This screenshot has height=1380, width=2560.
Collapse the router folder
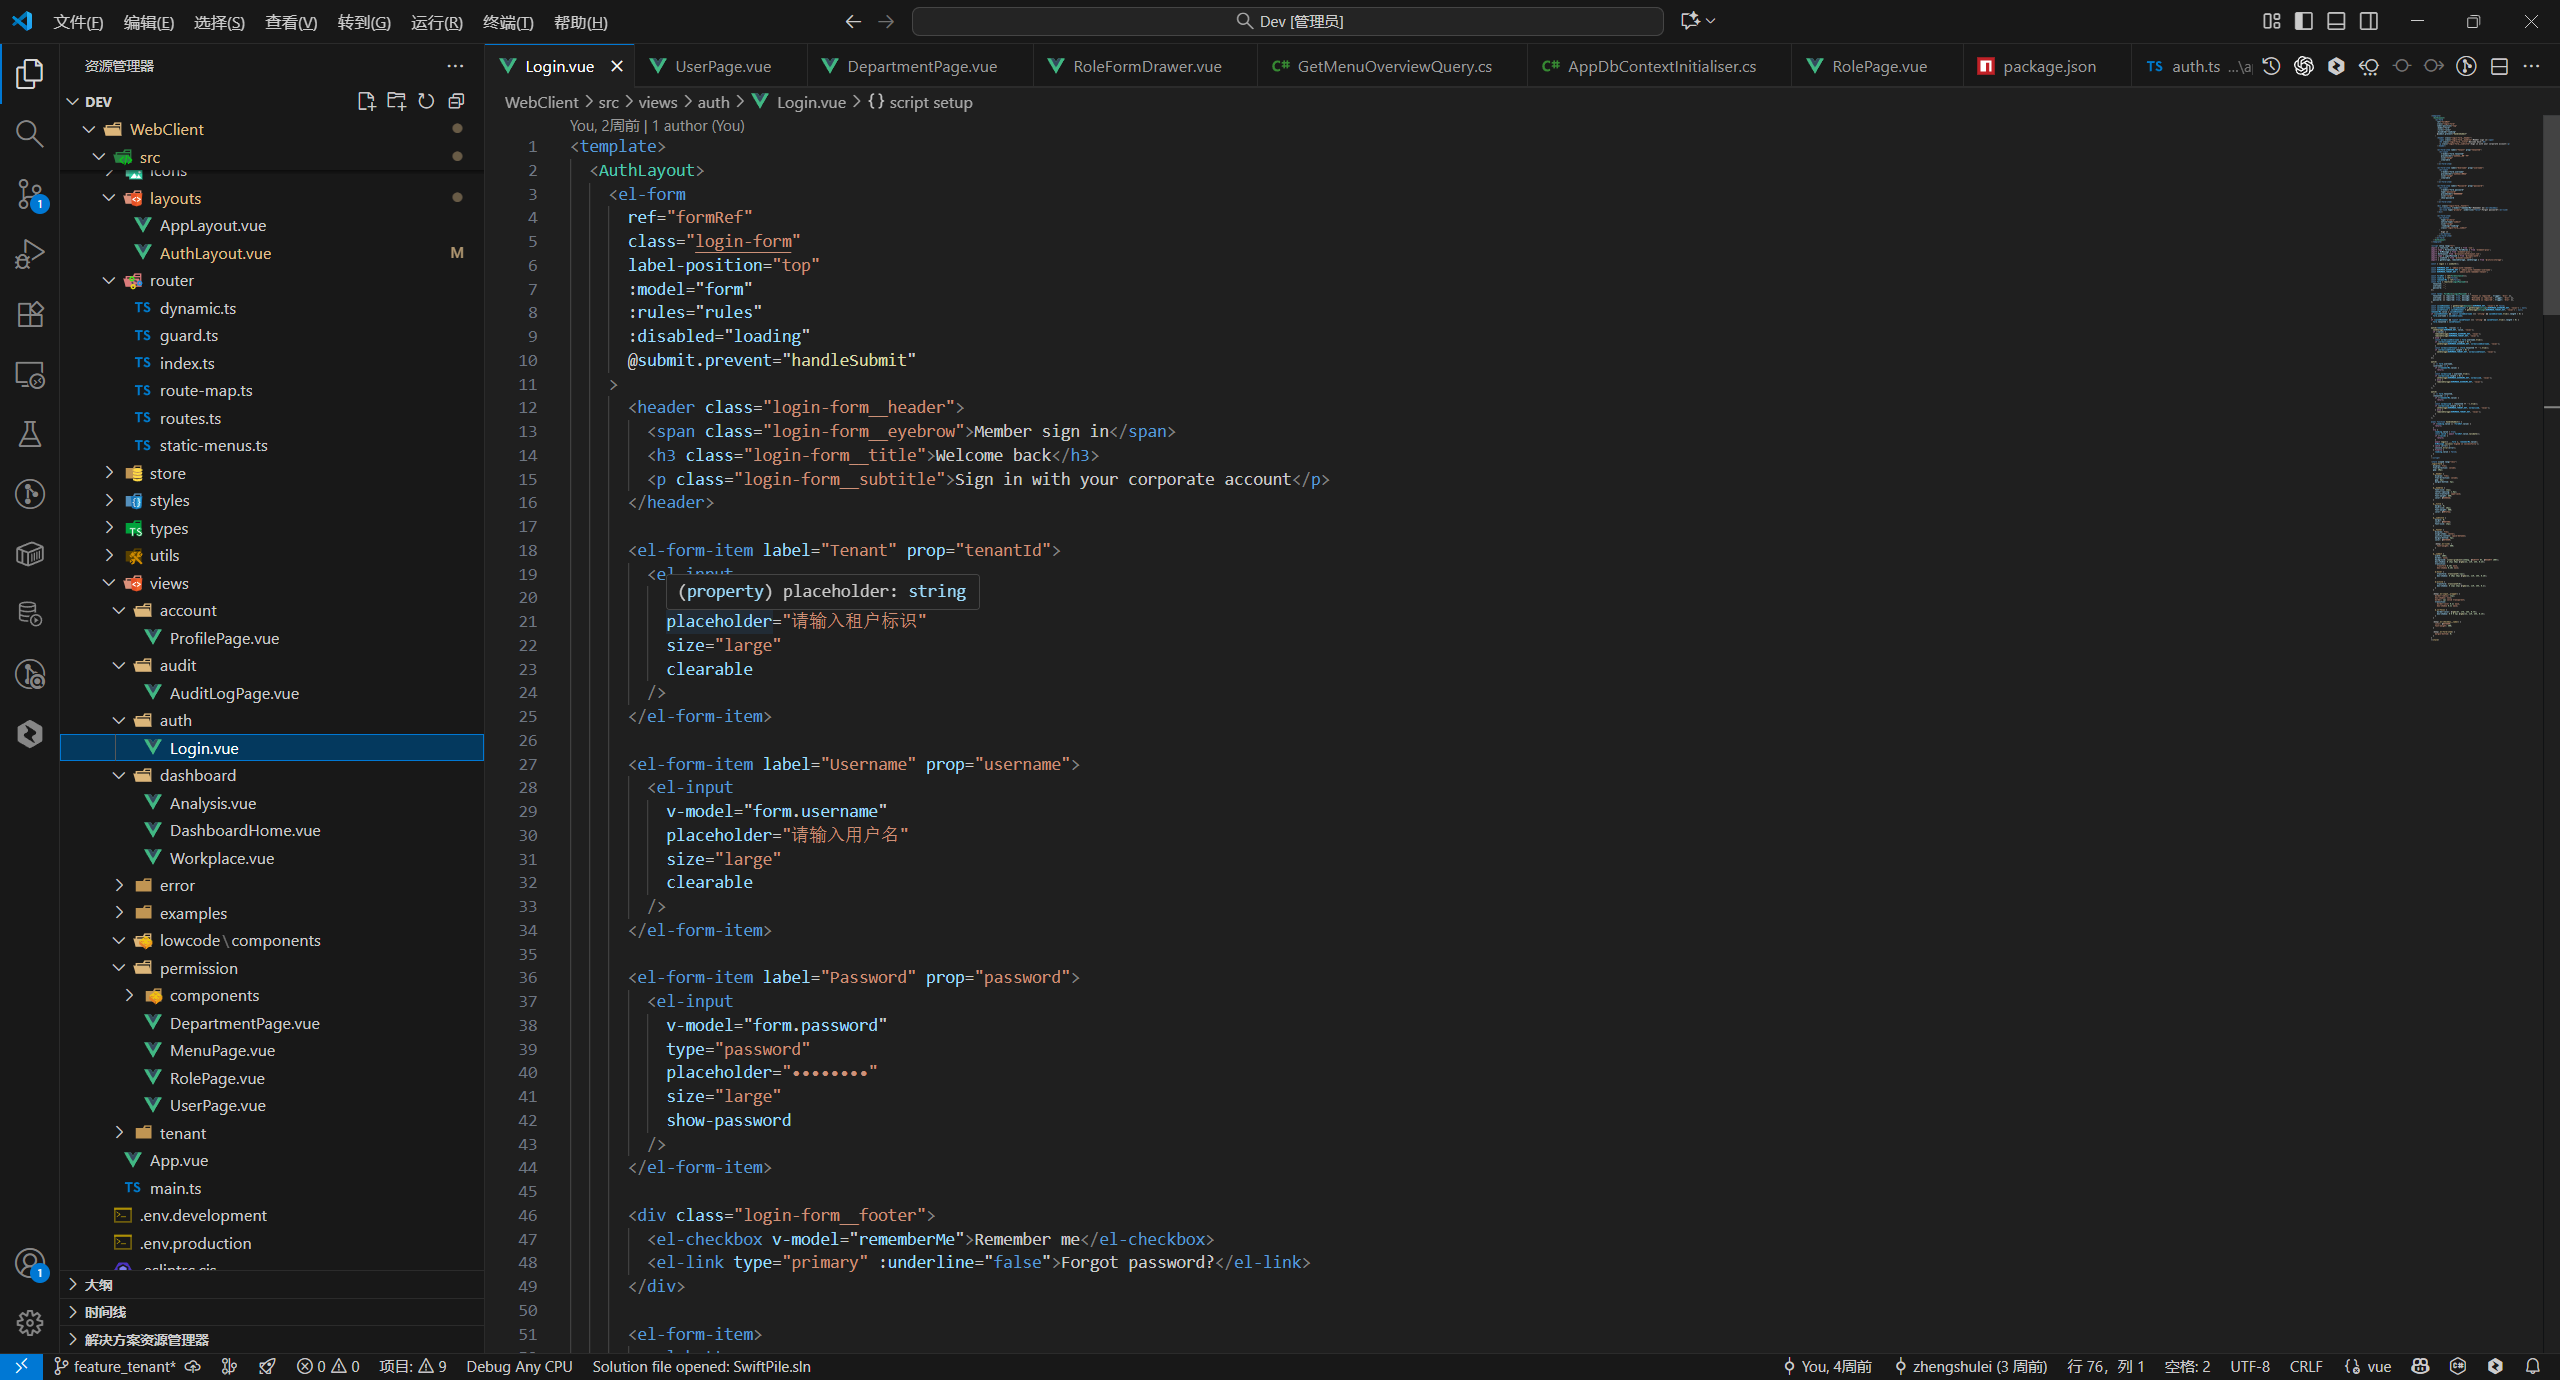pos(171,281)
